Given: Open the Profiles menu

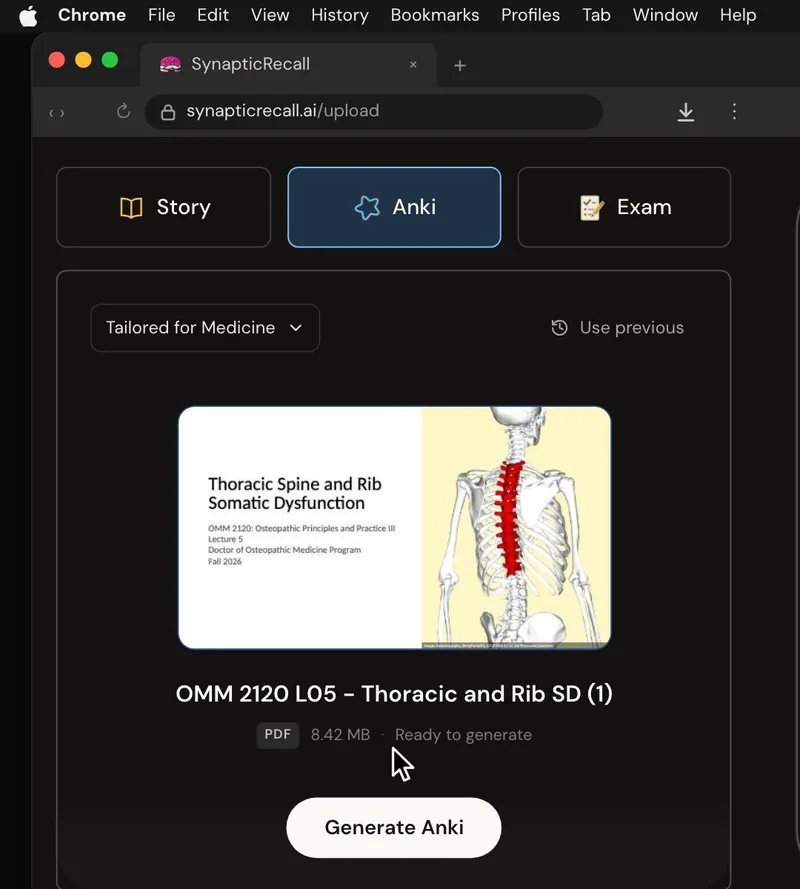Looking at the screenshot, I should (x=530, y=15).
